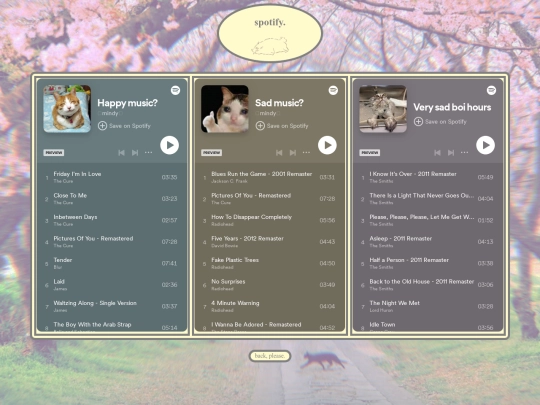The image size is (540, 405).
Task: Click the PREVIEW badge in Very sad boi hours
Action: click(x=370, y=153)
